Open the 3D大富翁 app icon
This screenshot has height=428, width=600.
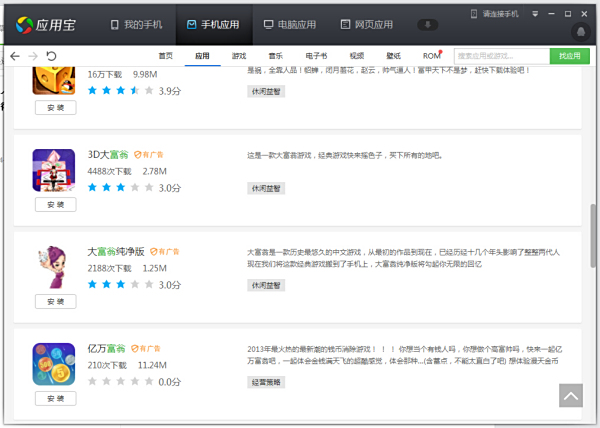(x=54, y=170)
